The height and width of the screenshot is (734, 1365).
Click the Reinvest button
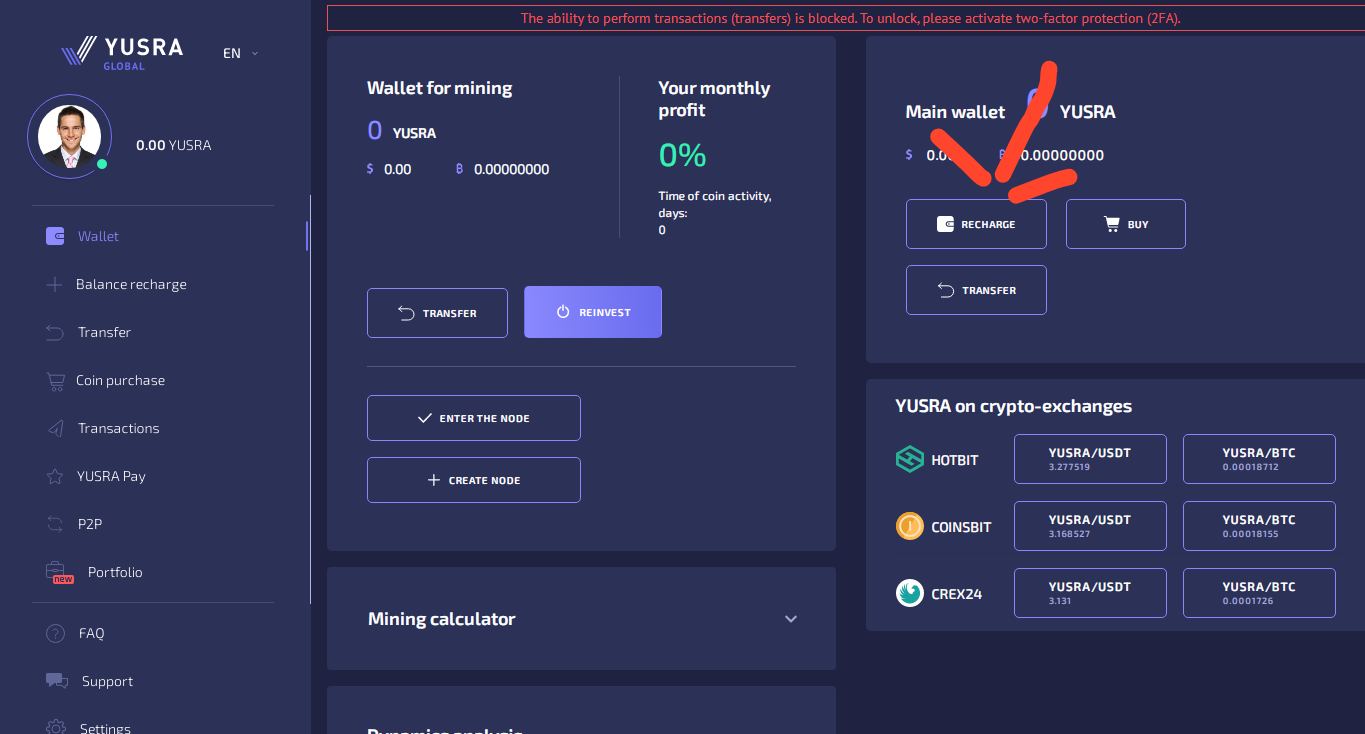[593, 312]
